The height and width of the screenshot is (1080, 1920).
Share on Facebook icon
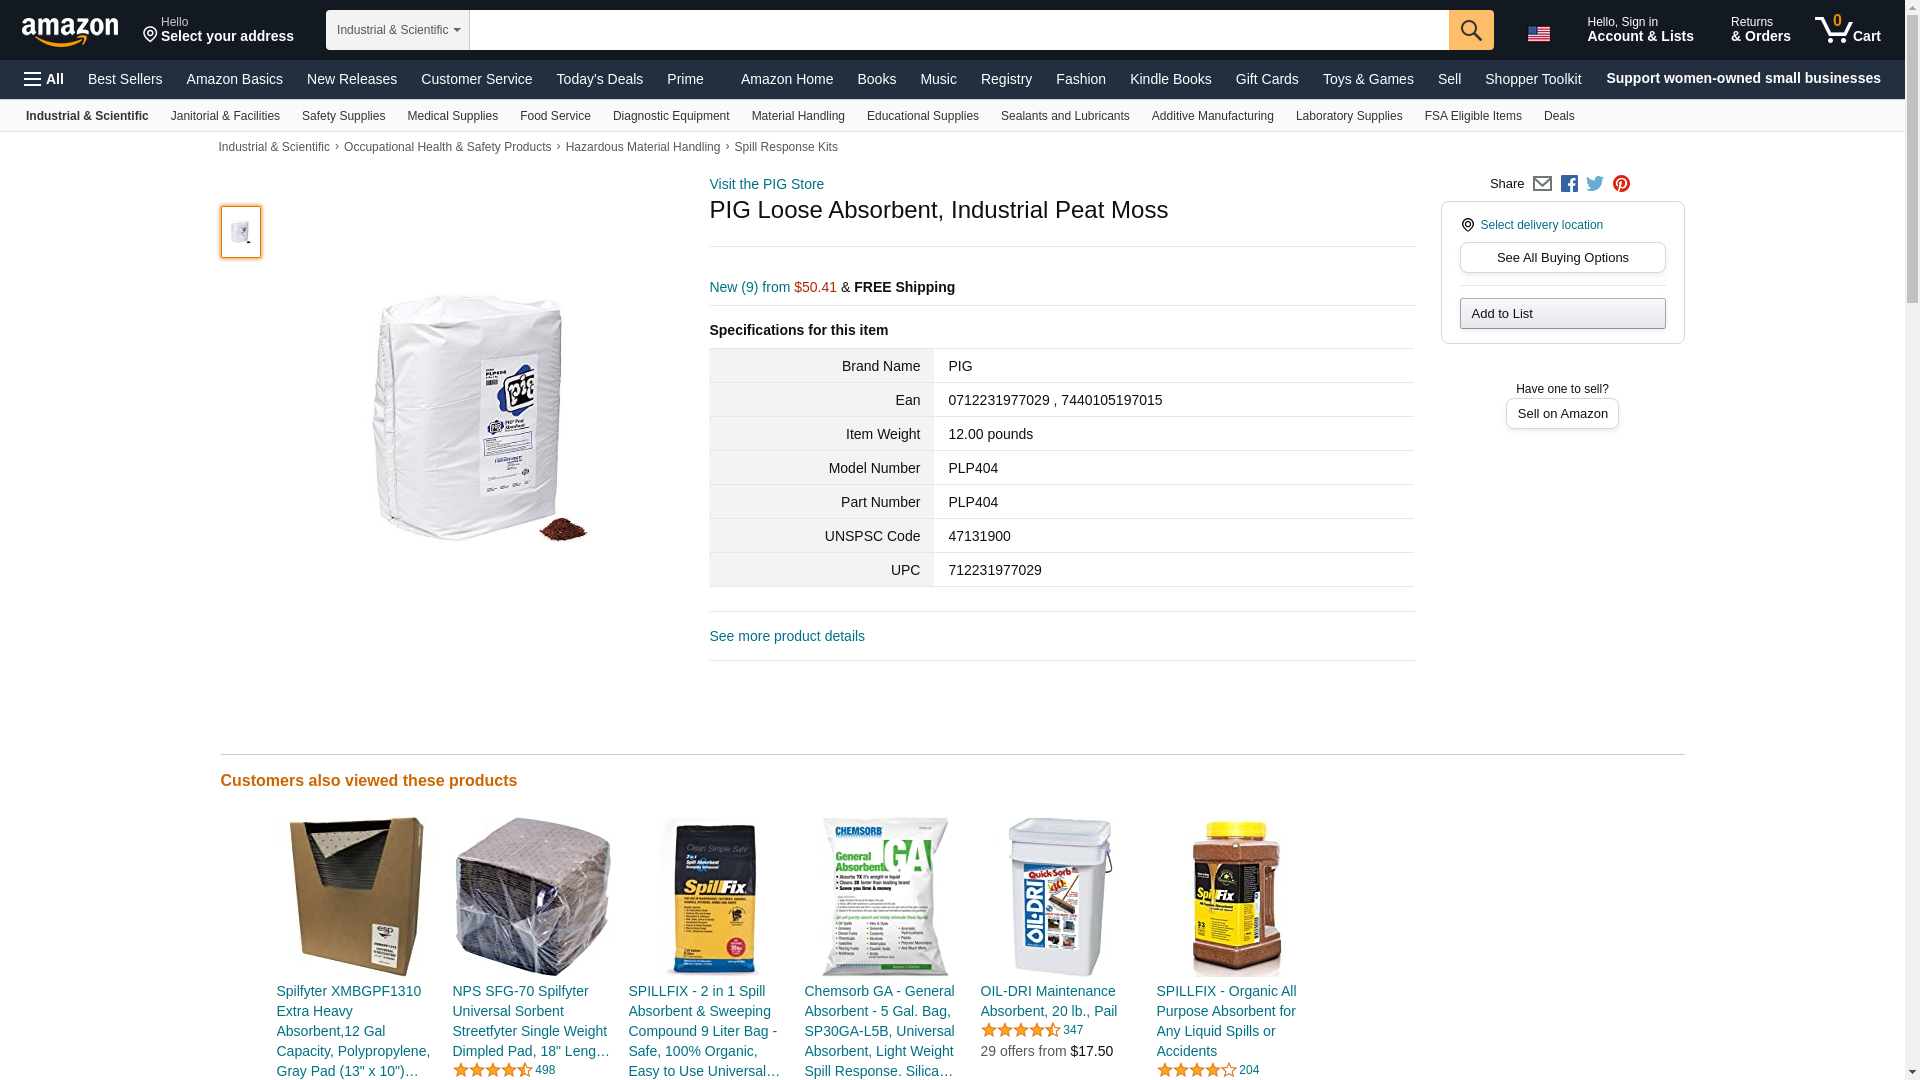coord(1569,184)
